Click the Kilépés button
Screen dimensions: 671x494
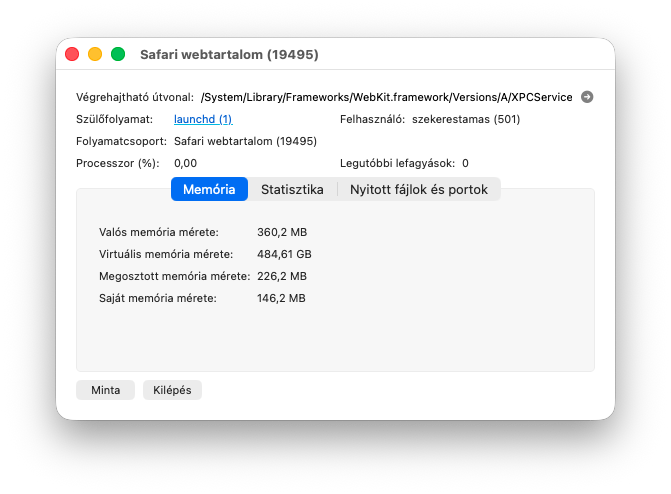[172, 390]
